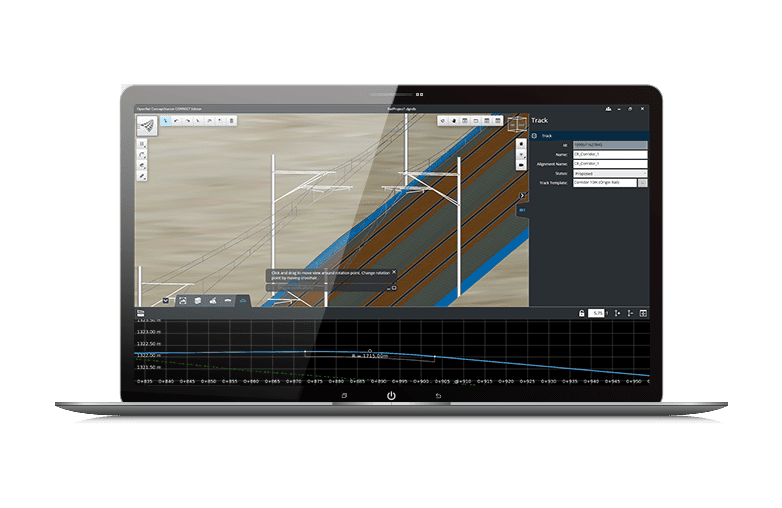Image resolution: width=782 pixels, height=508 pixels.
Task: Click the camera icon on right viewport edge
Action: 521,165
